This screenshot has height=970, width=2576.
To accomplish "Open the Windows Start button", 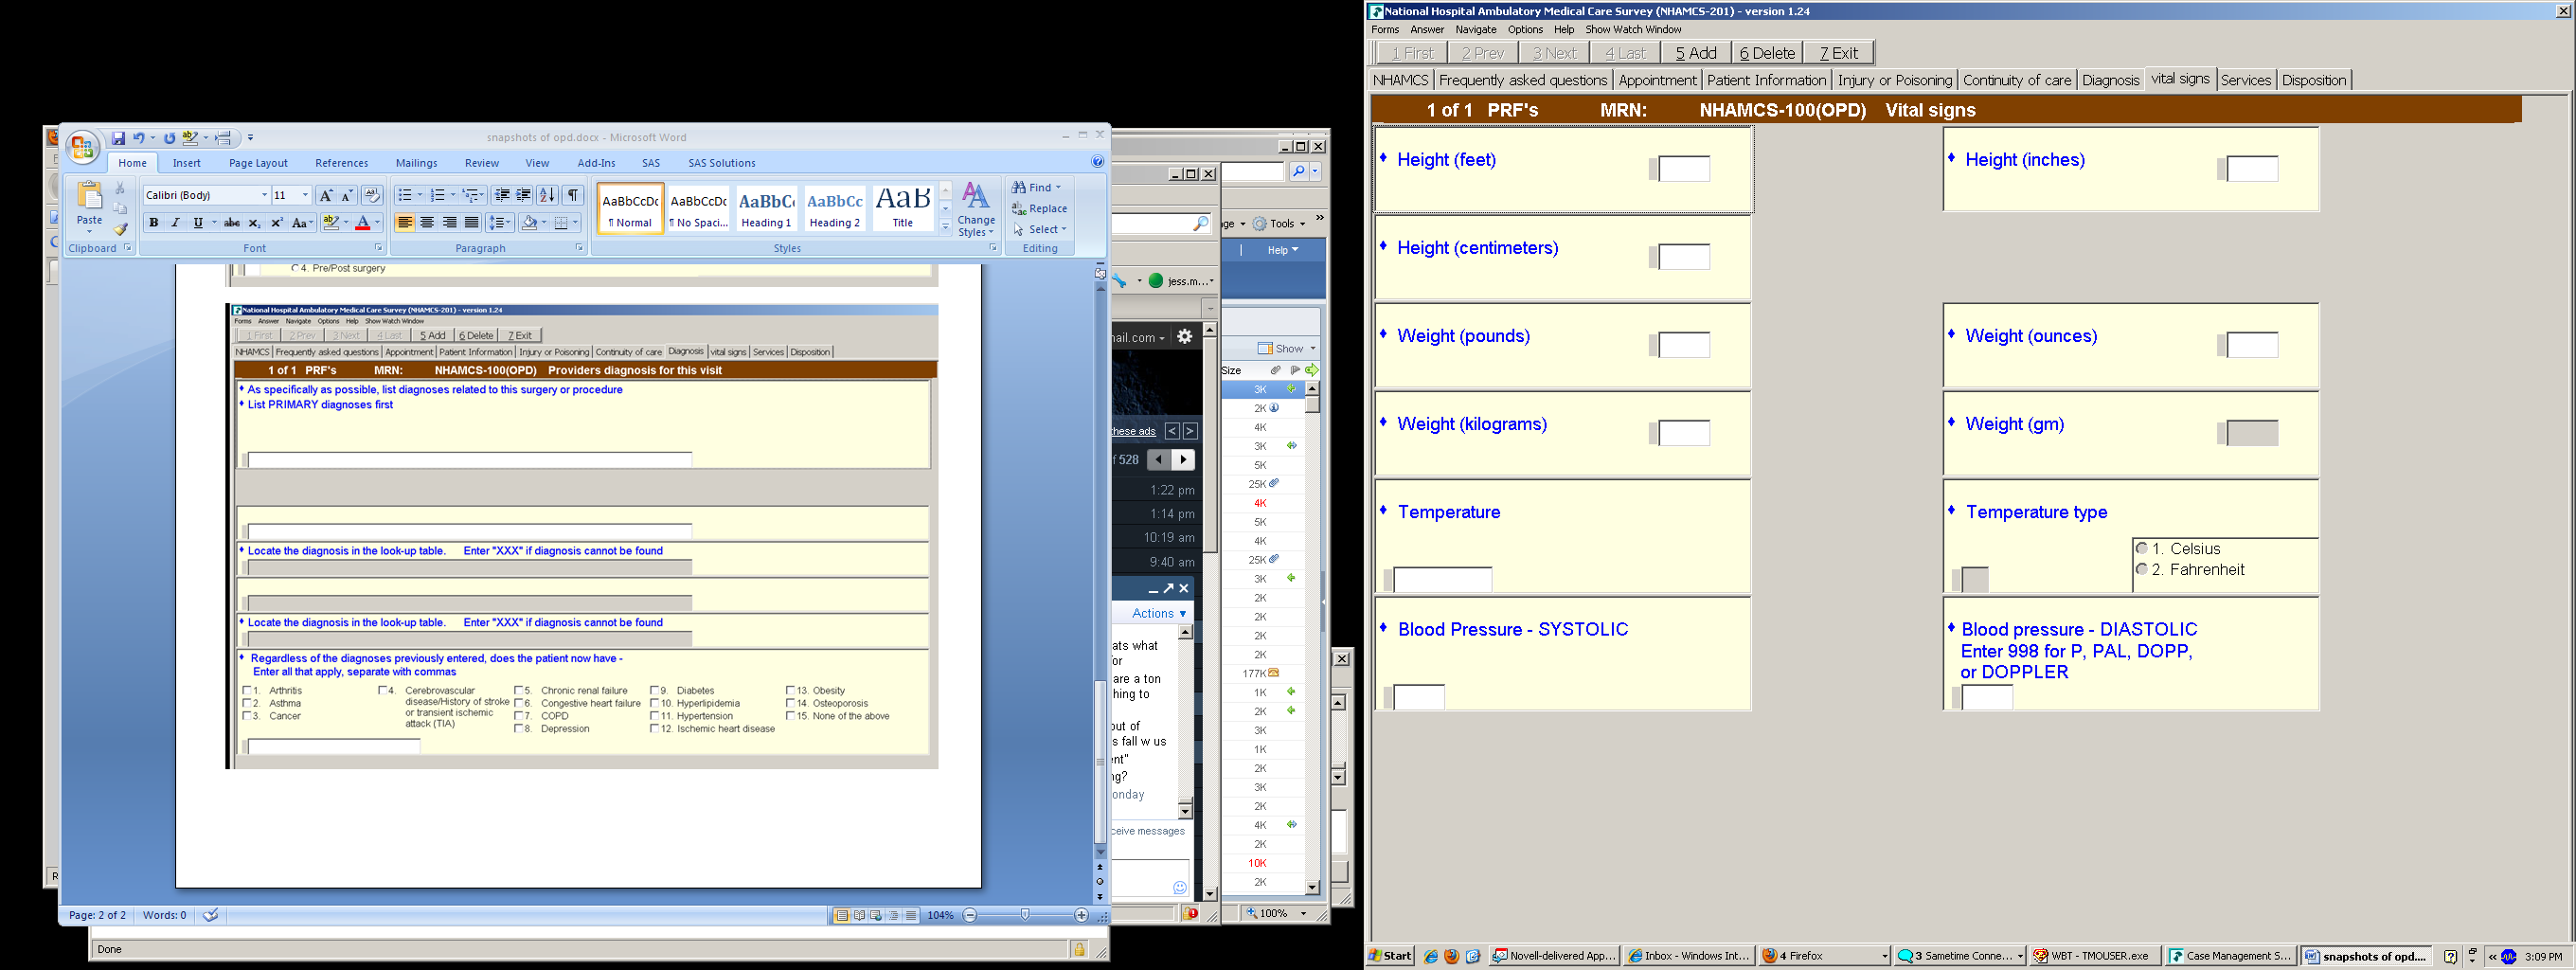I will click(1390, 956).
